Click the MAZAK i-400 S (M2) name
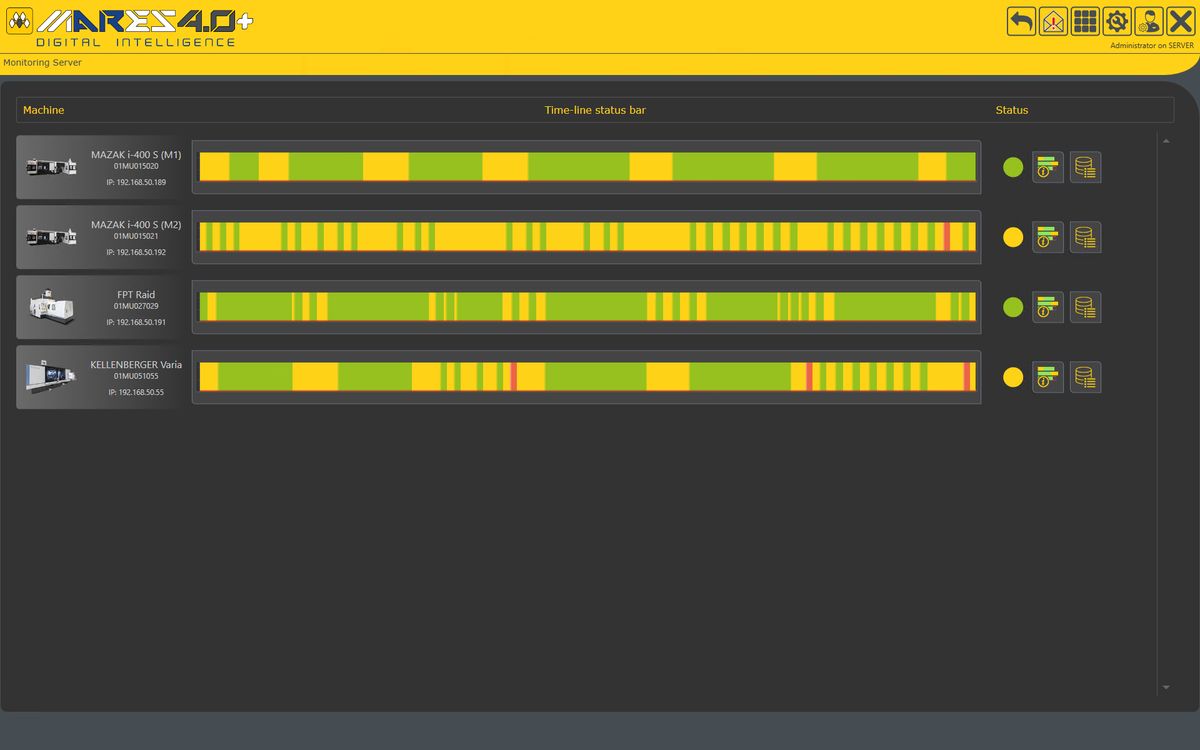Viewport: 1200px width, 750px height. (x=136, y=225)
